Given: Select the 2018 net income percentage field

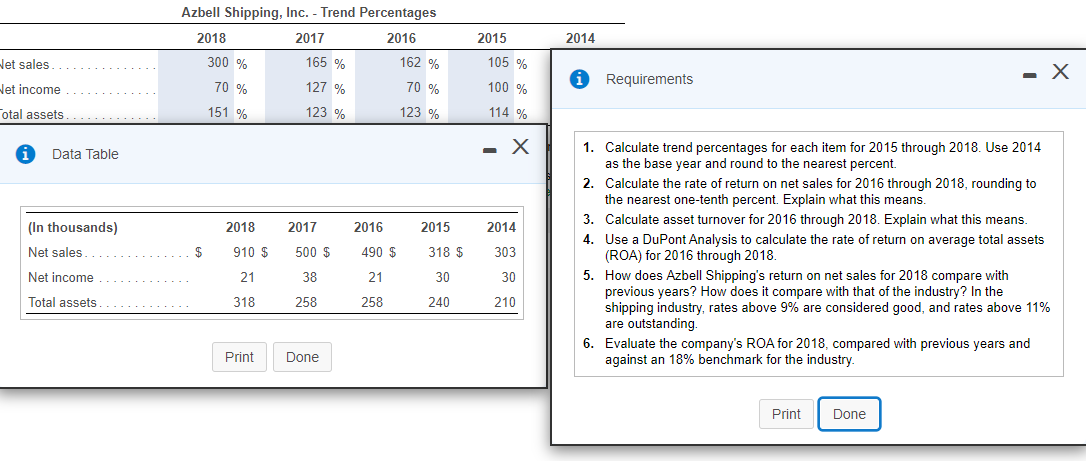Looking at the screenshot, I should click(x=214, y=88).
